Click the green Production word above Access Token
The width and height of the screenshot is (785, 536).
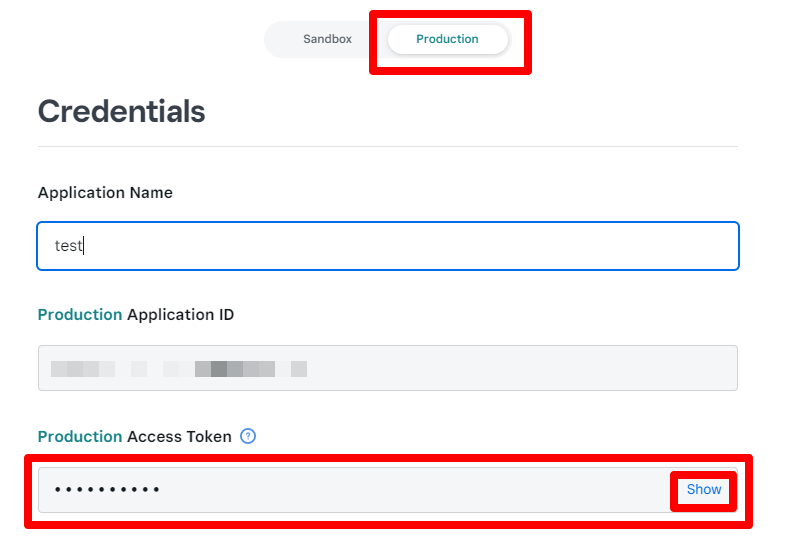(x=80, y=437)
